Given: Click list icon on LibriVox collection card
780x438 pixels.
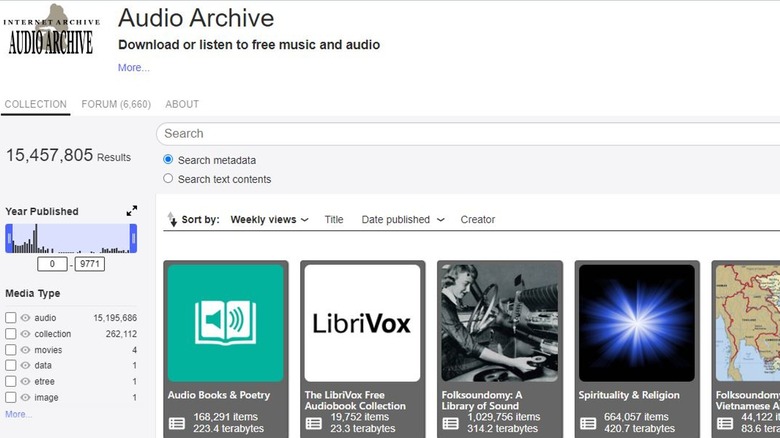Looking at the screenshot, I should (x=313, y=424).
